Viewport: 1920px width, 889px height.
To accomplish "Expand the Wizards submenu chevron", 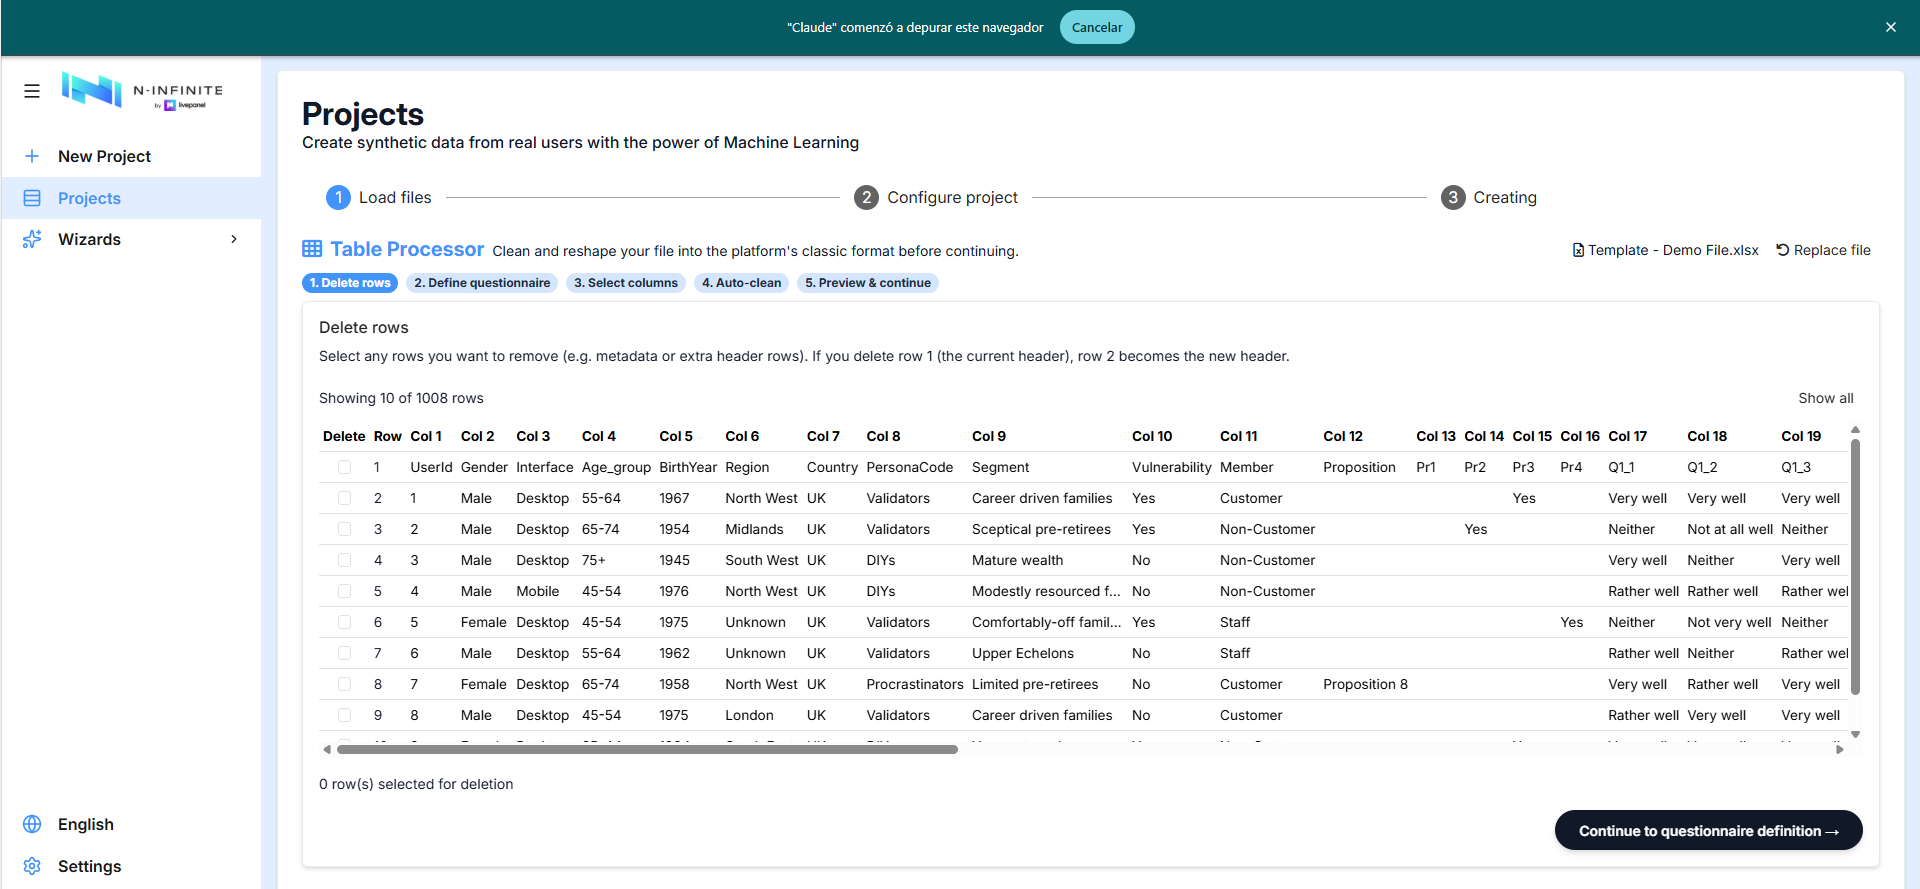I will click(234, 239).
